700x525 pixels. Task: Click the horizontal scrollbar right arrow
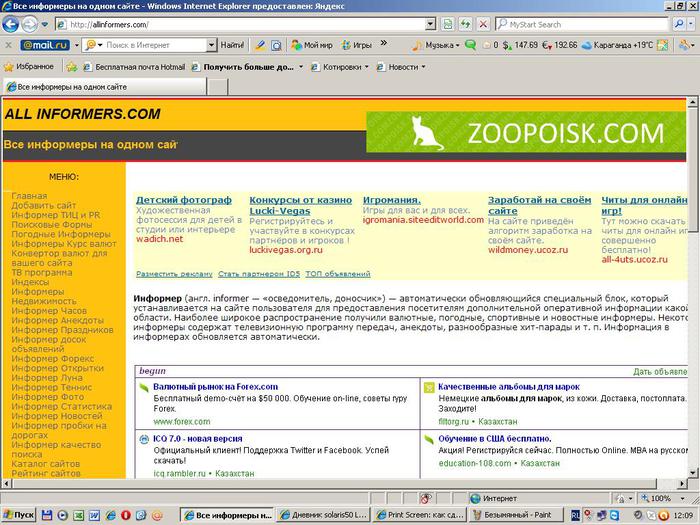(x=682, y=483)
